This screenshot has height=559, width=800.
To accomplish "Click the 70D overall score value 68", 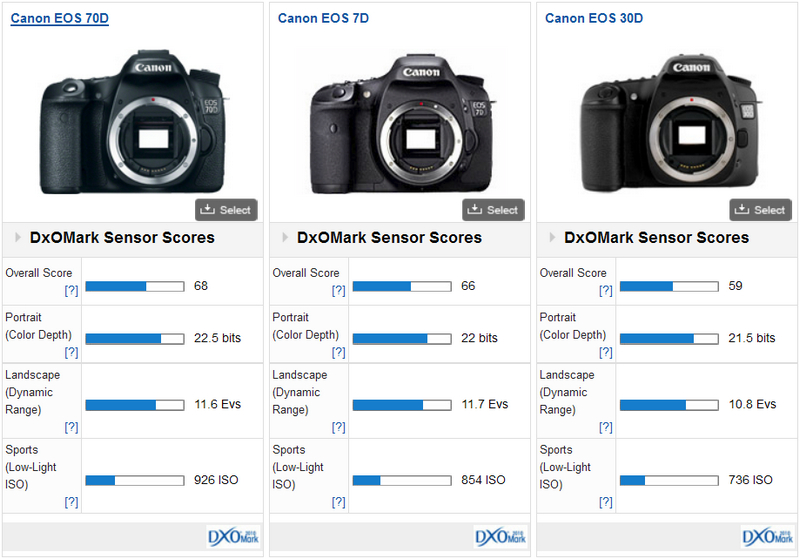I will (201, 286).
